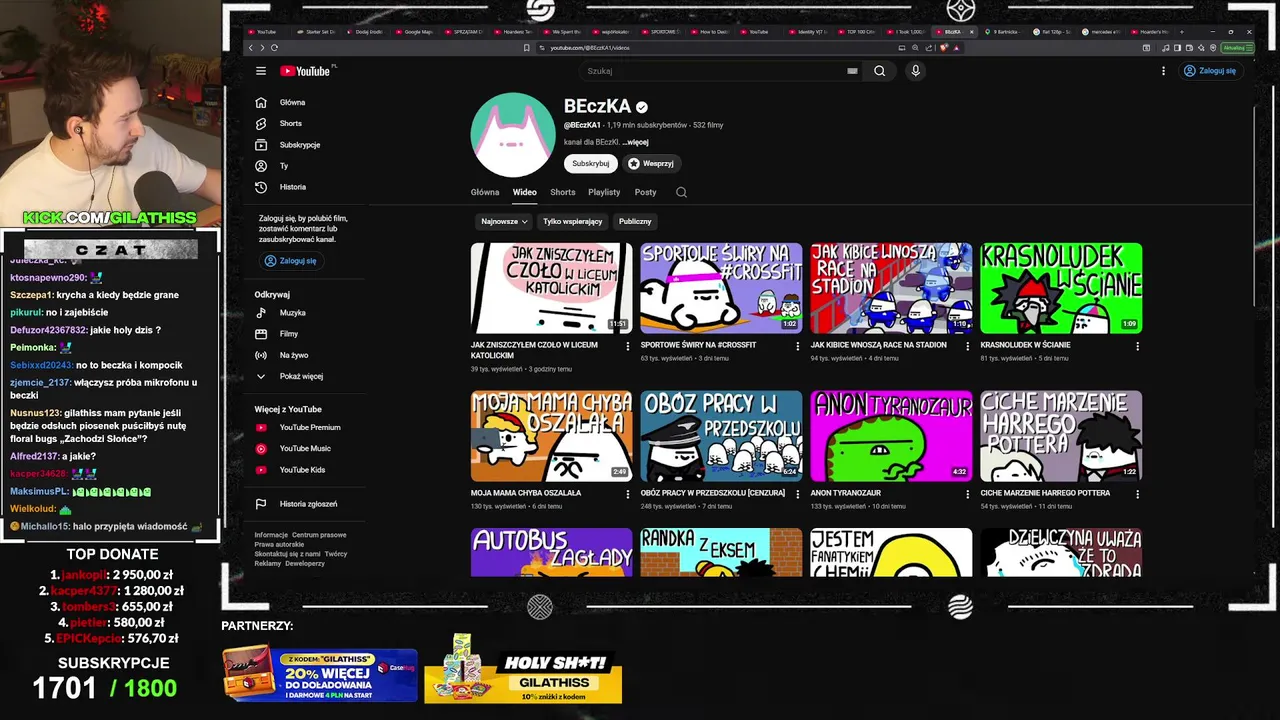Filter by Publiczny chip
The height and width of the screenshot is (720, 1280).
pyautogui.click(x=635, y=221)
